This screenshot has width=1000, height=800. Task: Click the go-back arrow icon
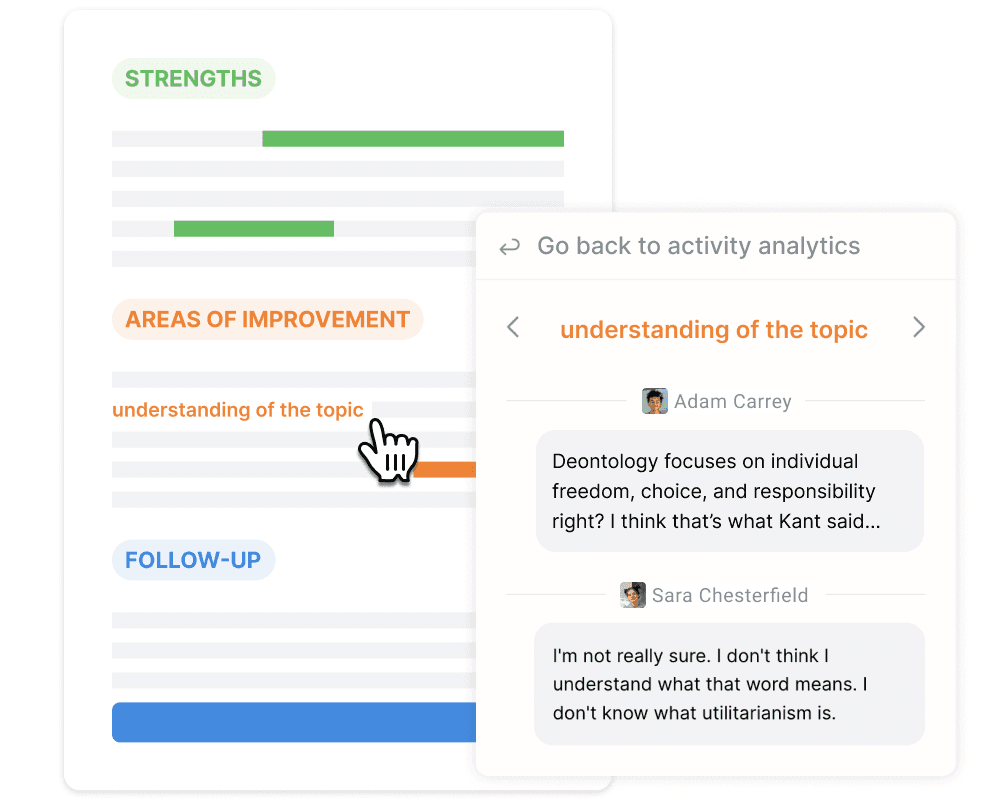509,246
